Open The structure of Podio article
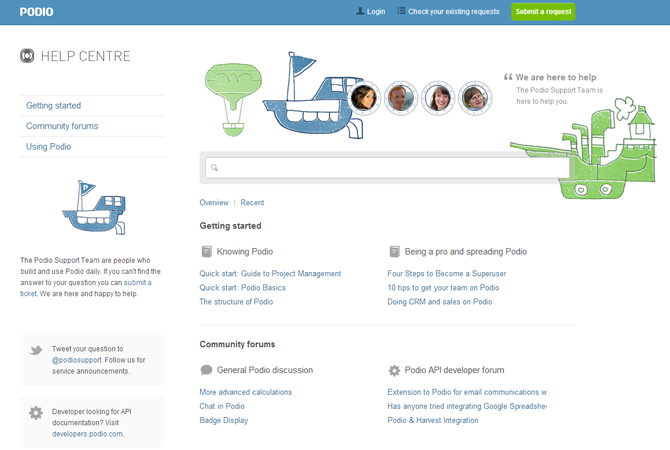This screenshot has width=670, height=450. tap(236, 302)
